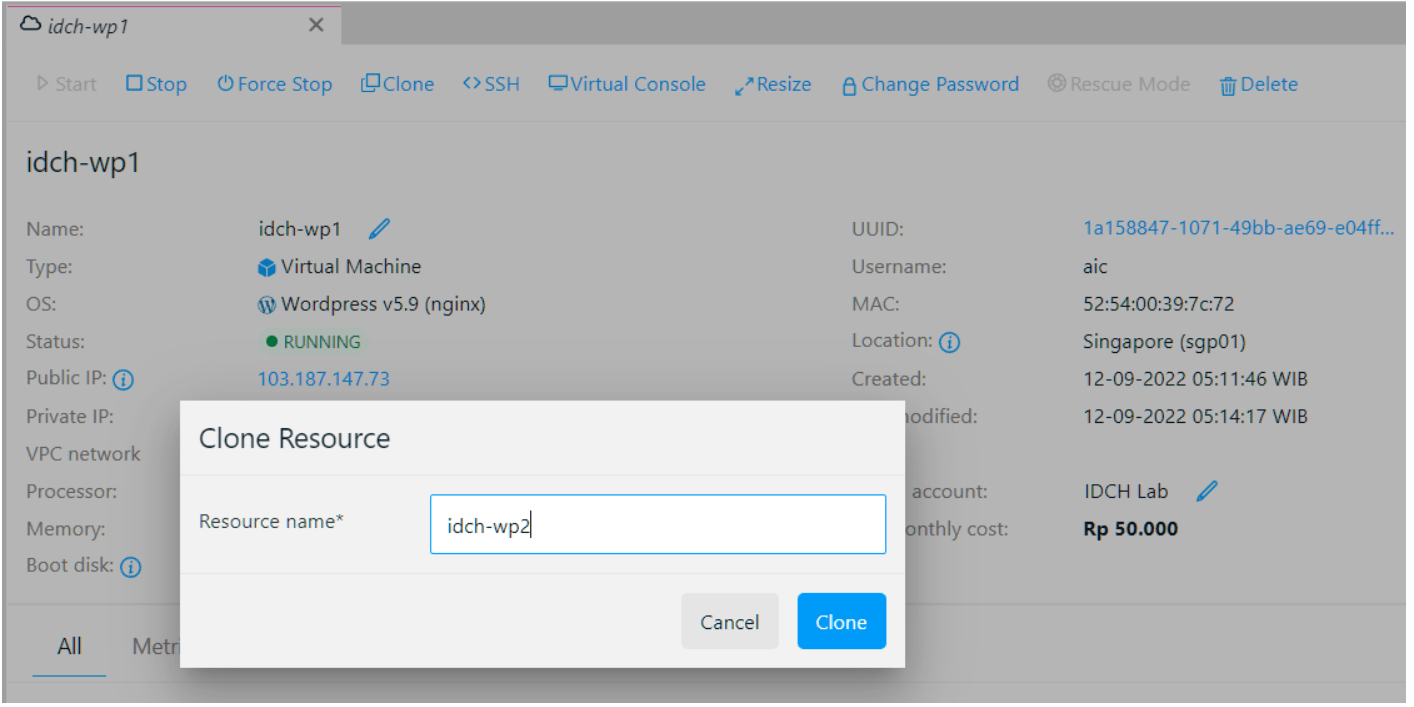Click the Delete trash icon

point(1228,86)
